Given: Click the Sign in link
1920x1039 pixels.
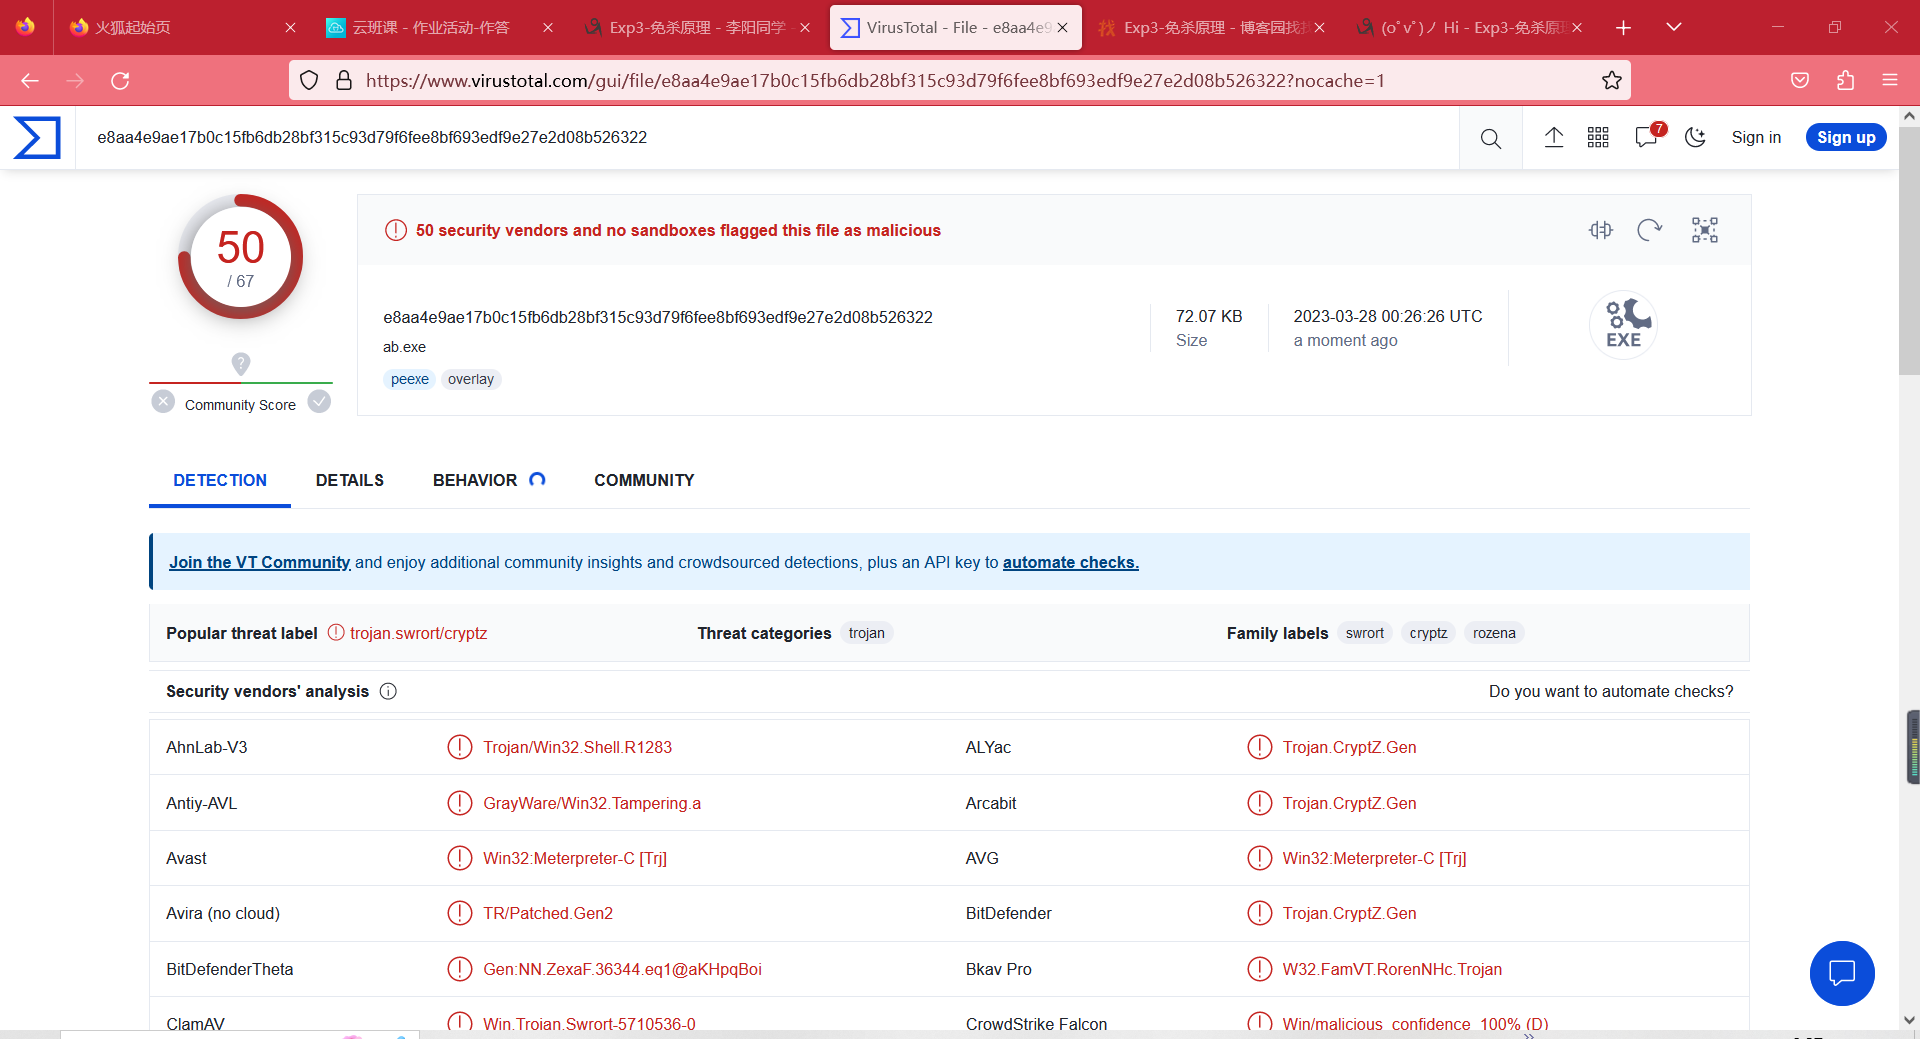Looking at the screenshot, I should [x=1756, y=137].
